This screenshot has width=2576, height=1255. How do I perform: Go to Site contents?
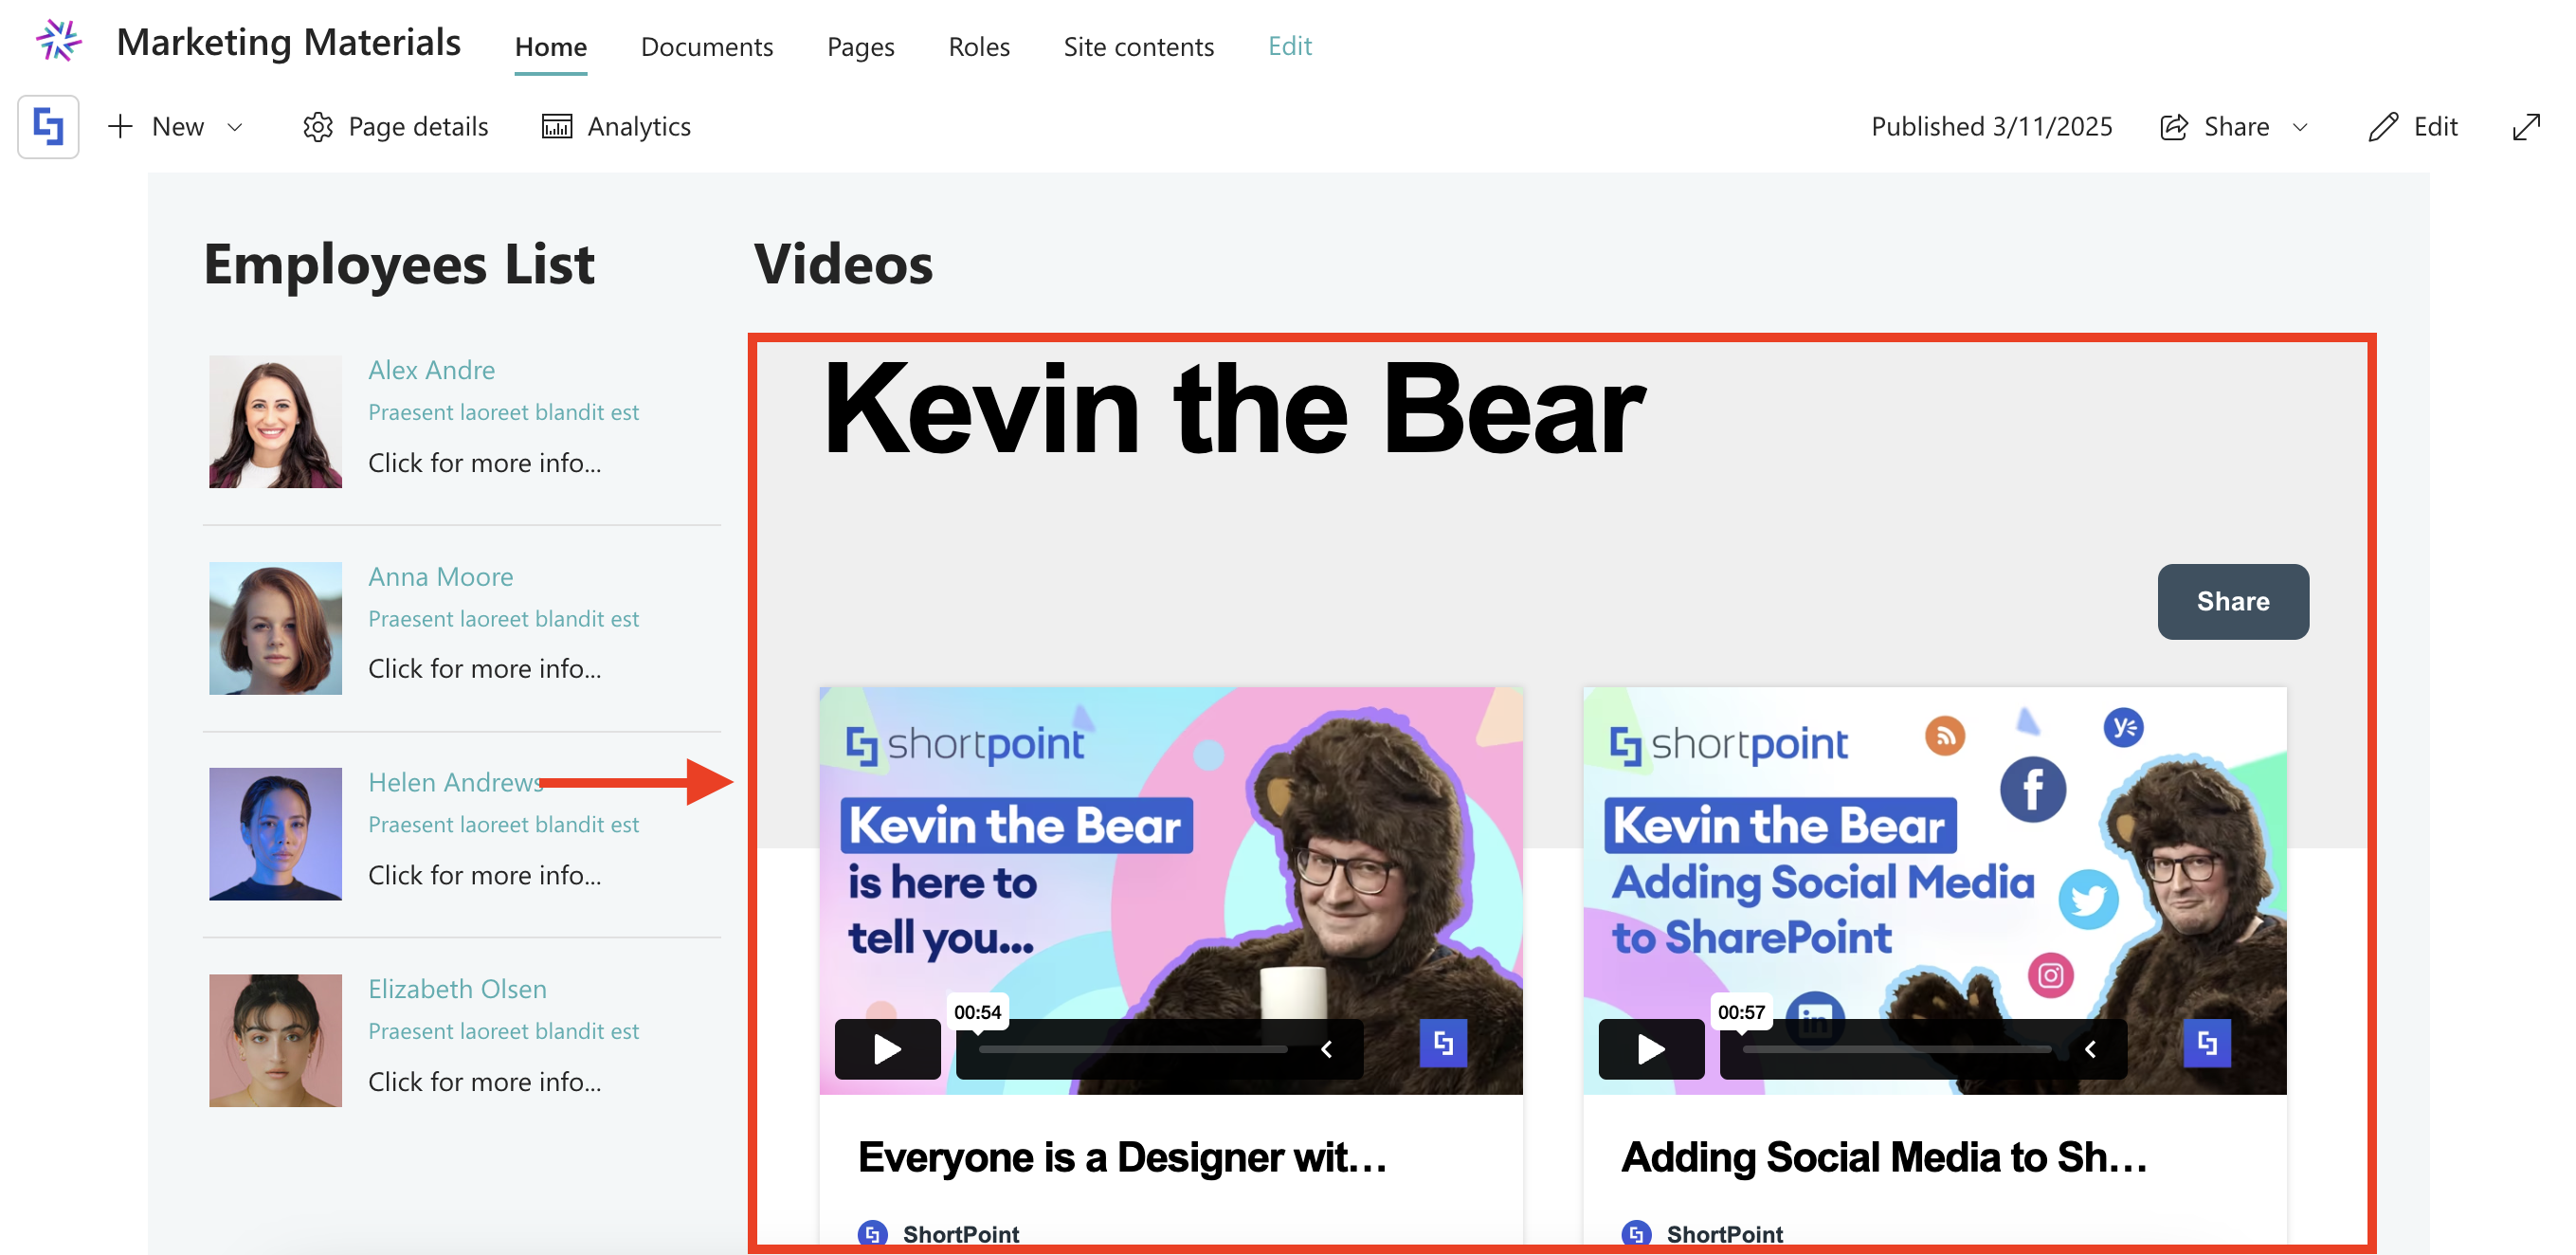1138,46
